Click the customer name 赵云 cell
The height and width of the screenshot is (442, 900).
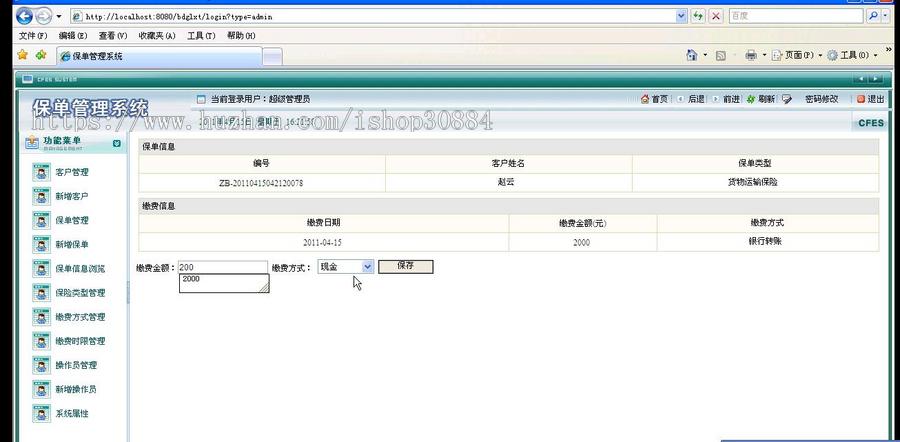point(509,183)
